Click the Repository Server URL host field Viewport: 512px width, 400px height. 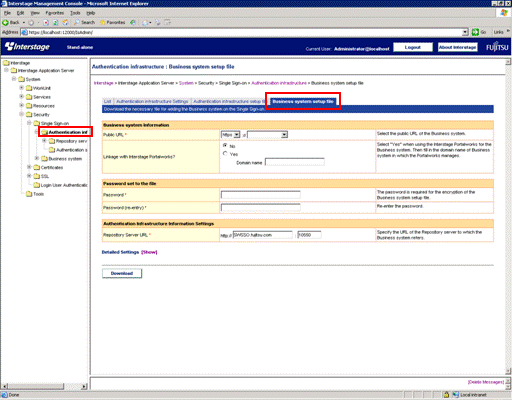[263, 235]
